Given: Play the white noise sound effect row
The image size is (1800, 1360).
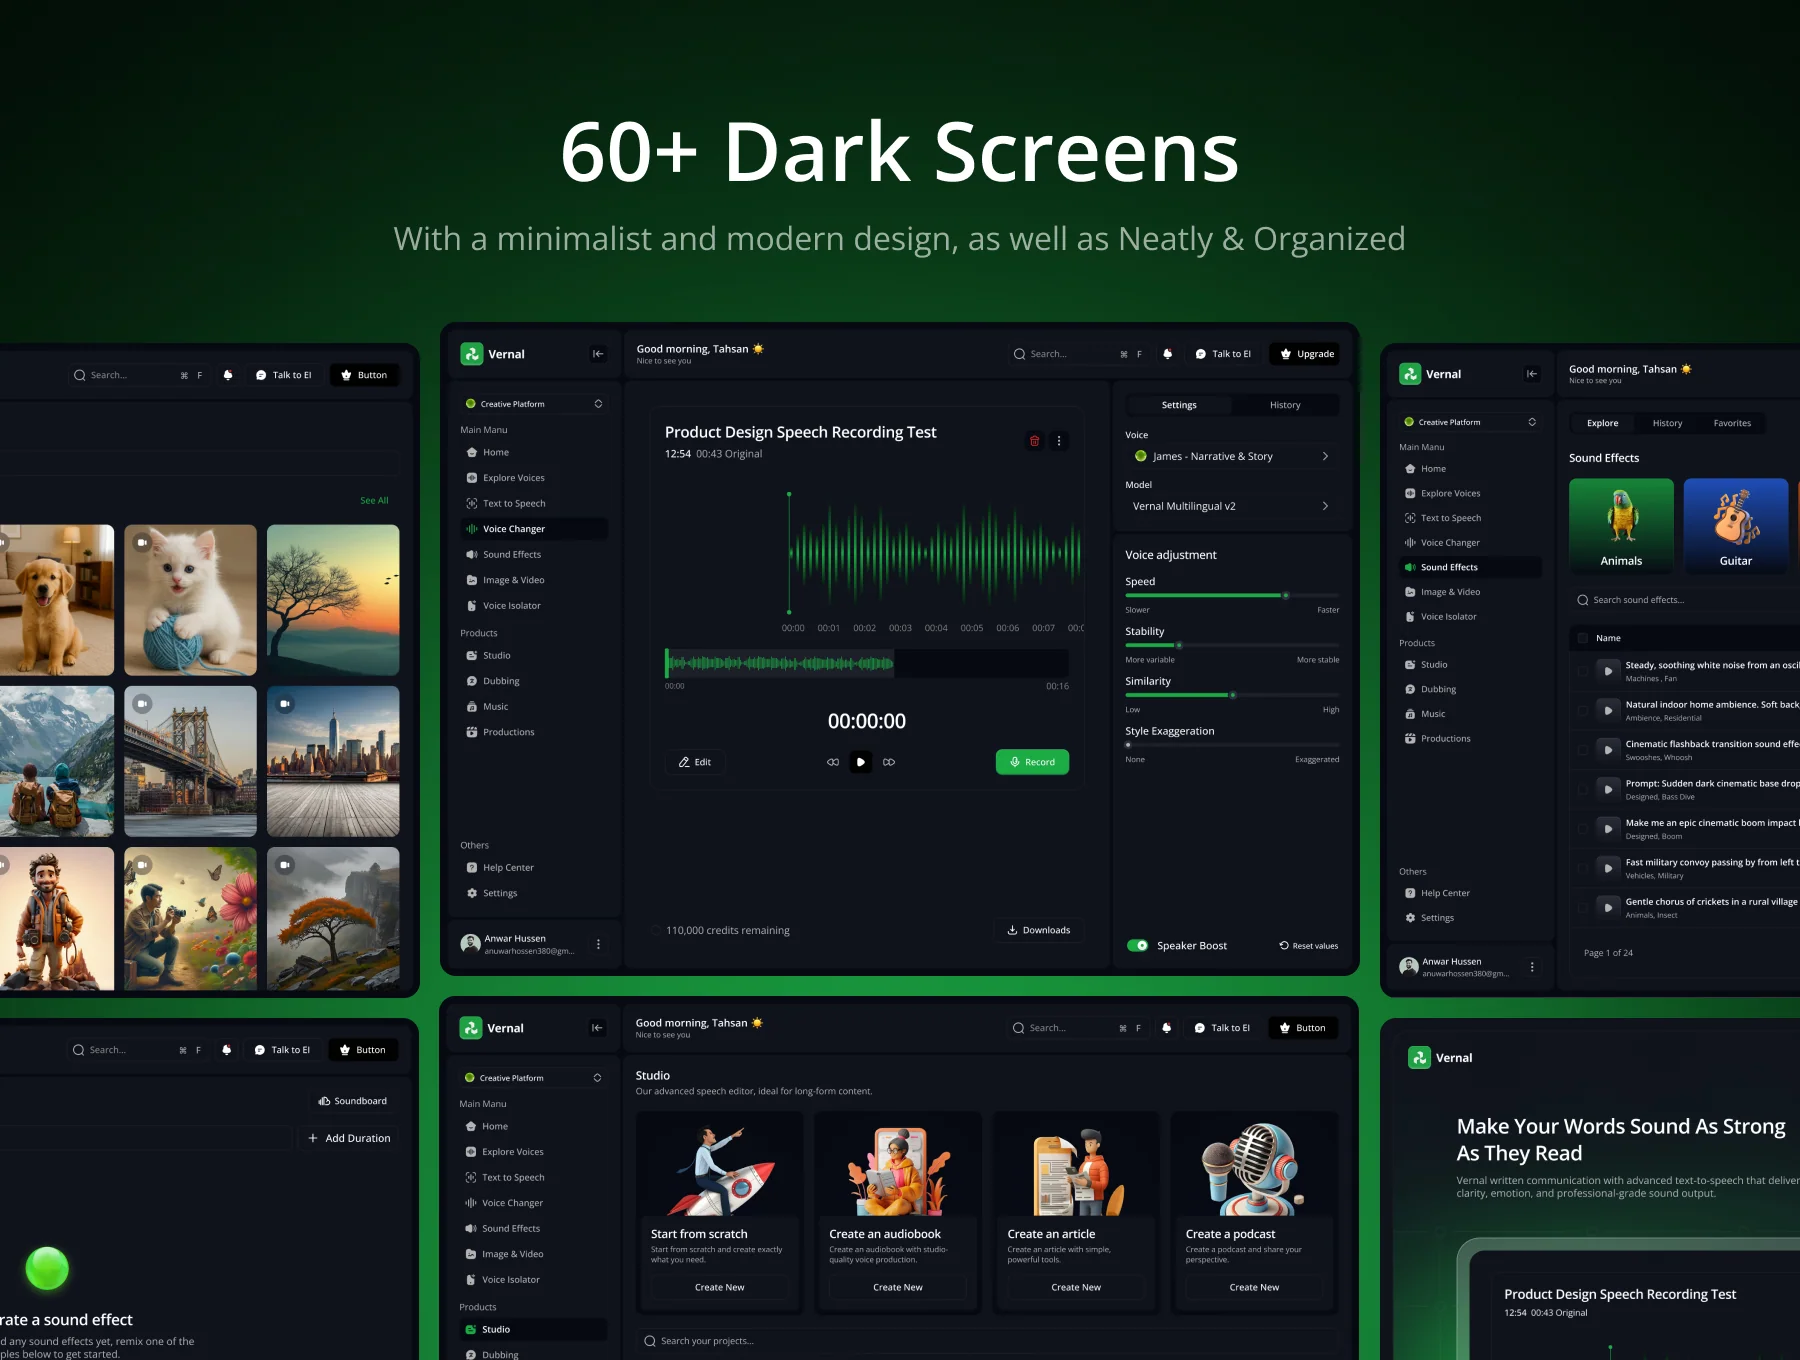Looking at the screenshot, I should pyautogui.click(x=1608, y=671).
